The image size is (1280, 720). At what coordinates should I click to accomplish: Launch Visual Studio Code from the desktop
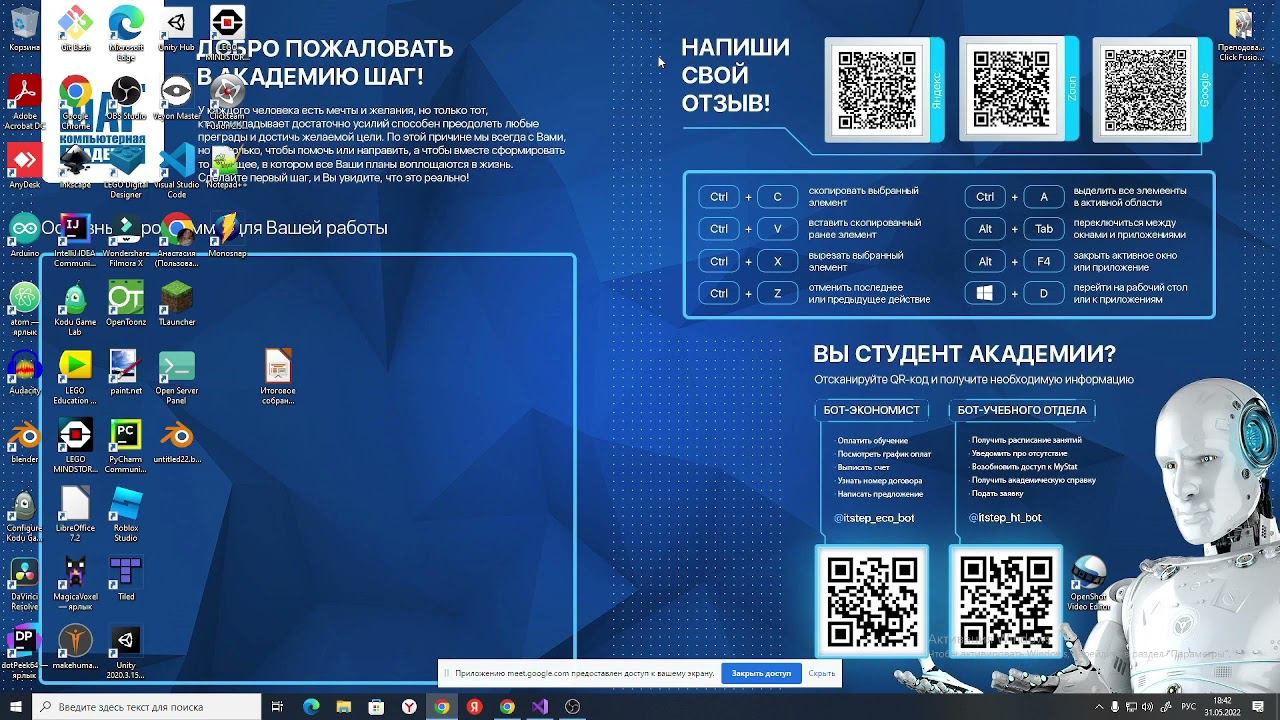point(176,170)
